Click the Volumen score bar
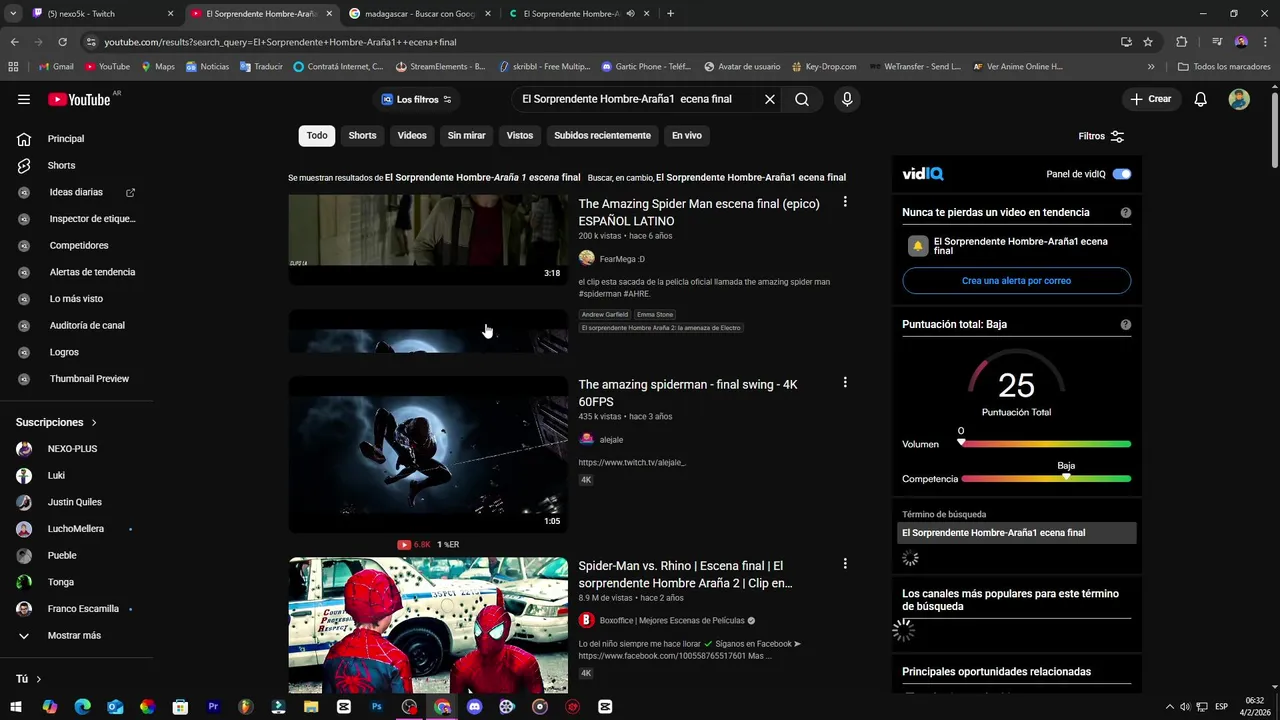Viewport: 1280px width, 720px height. click(1046, 444)
